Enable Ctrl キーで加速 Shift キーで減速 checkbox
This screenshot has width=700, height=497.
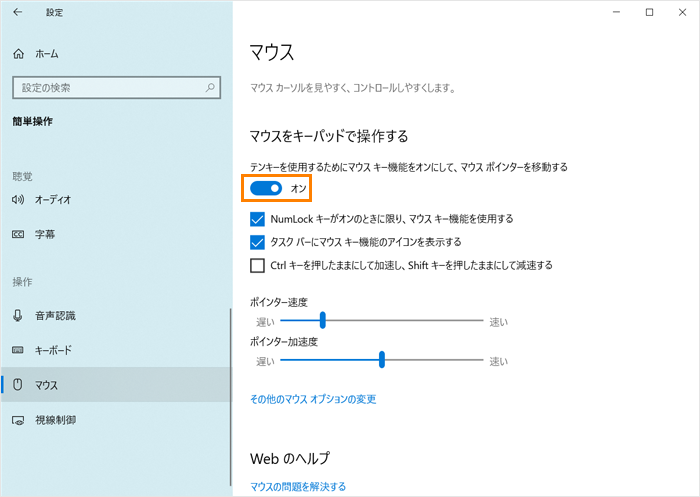(x=258, y=265)
